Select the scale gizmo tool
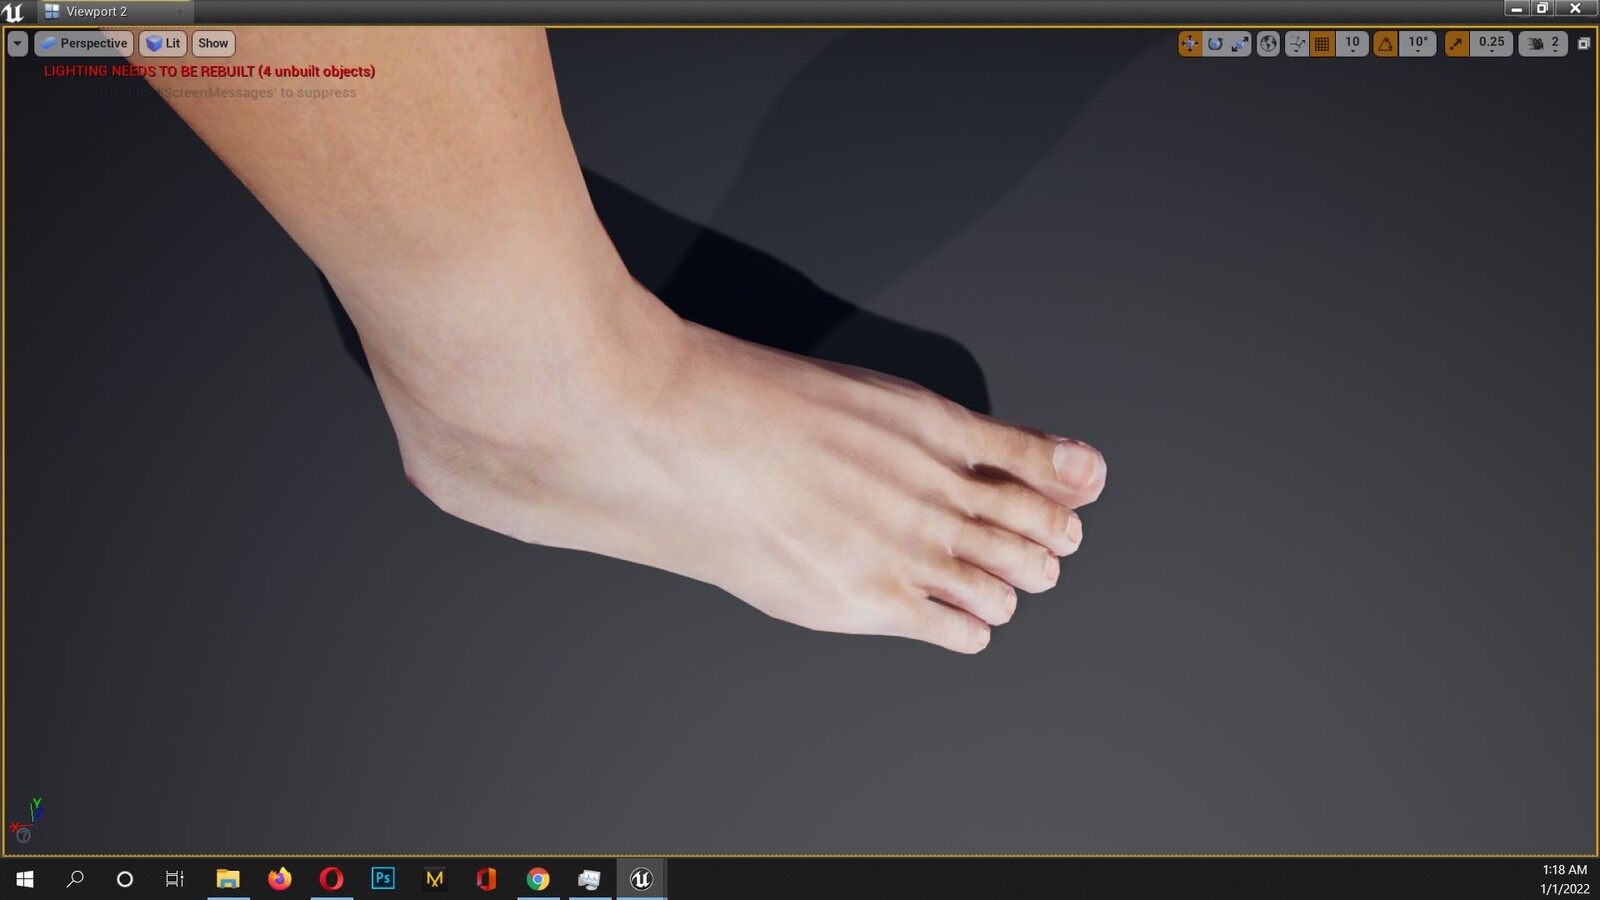The image size is (1600, 900). click(1240, 43)
